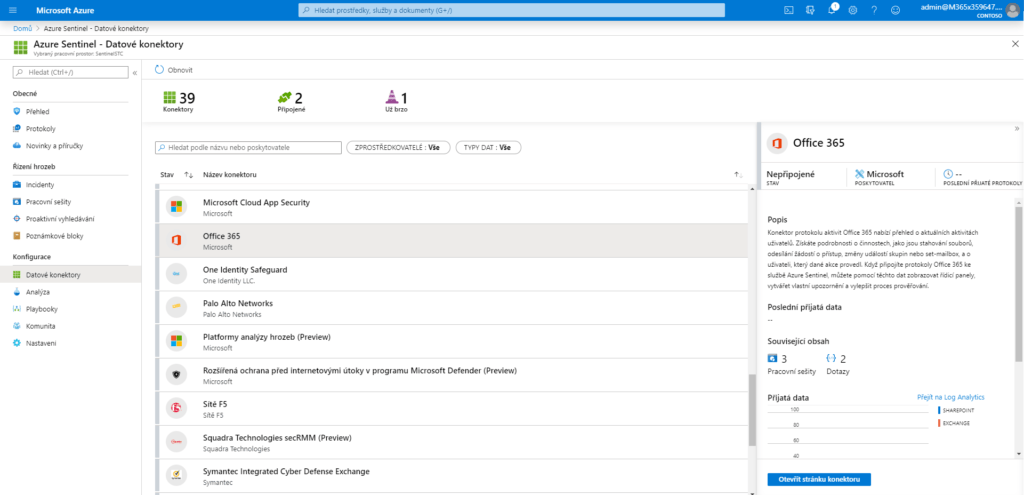Open the ZPROSTŘEDKOVATELÉ filter dropdown

point(395,147)
